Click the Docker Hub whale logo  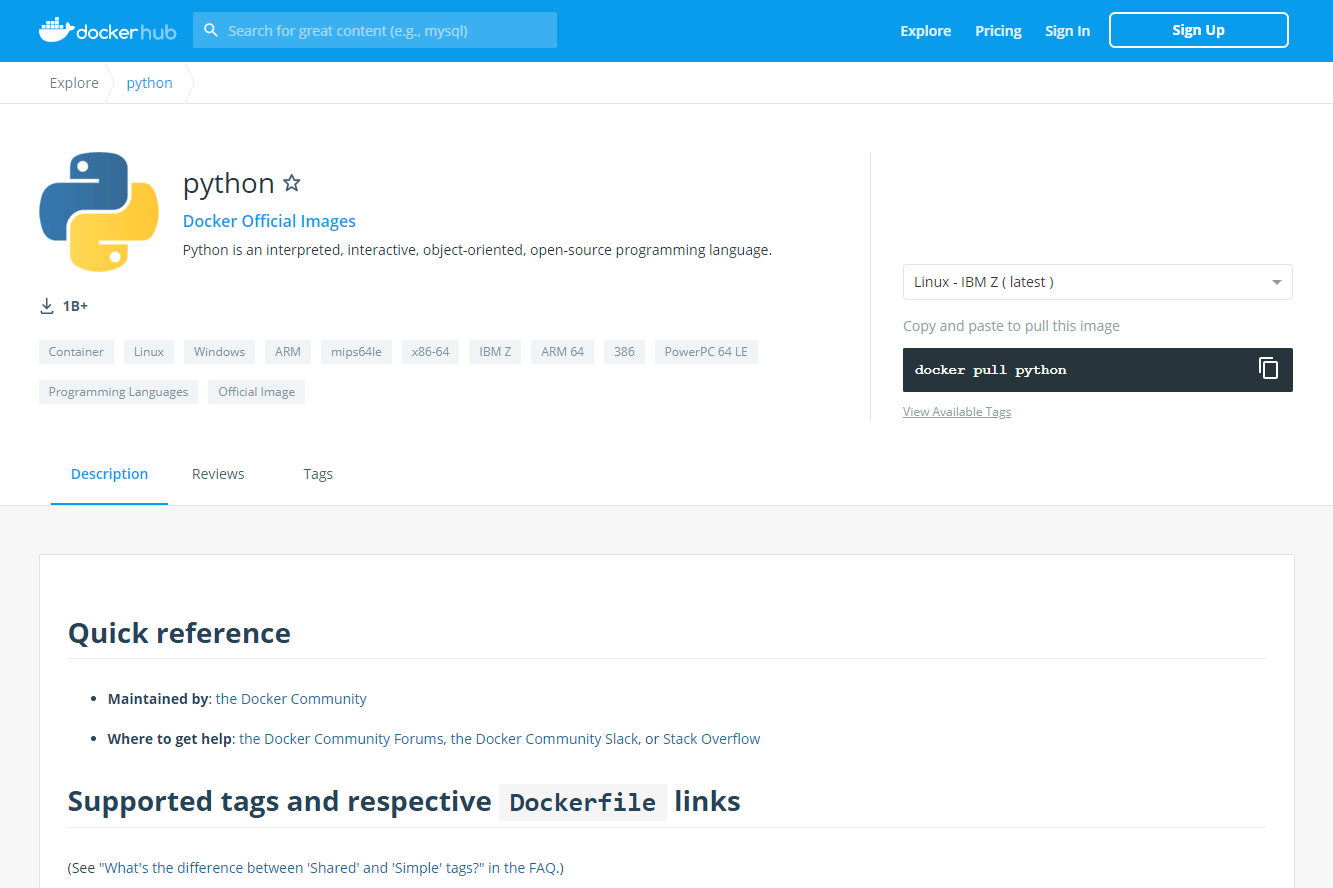coord(107,30)
